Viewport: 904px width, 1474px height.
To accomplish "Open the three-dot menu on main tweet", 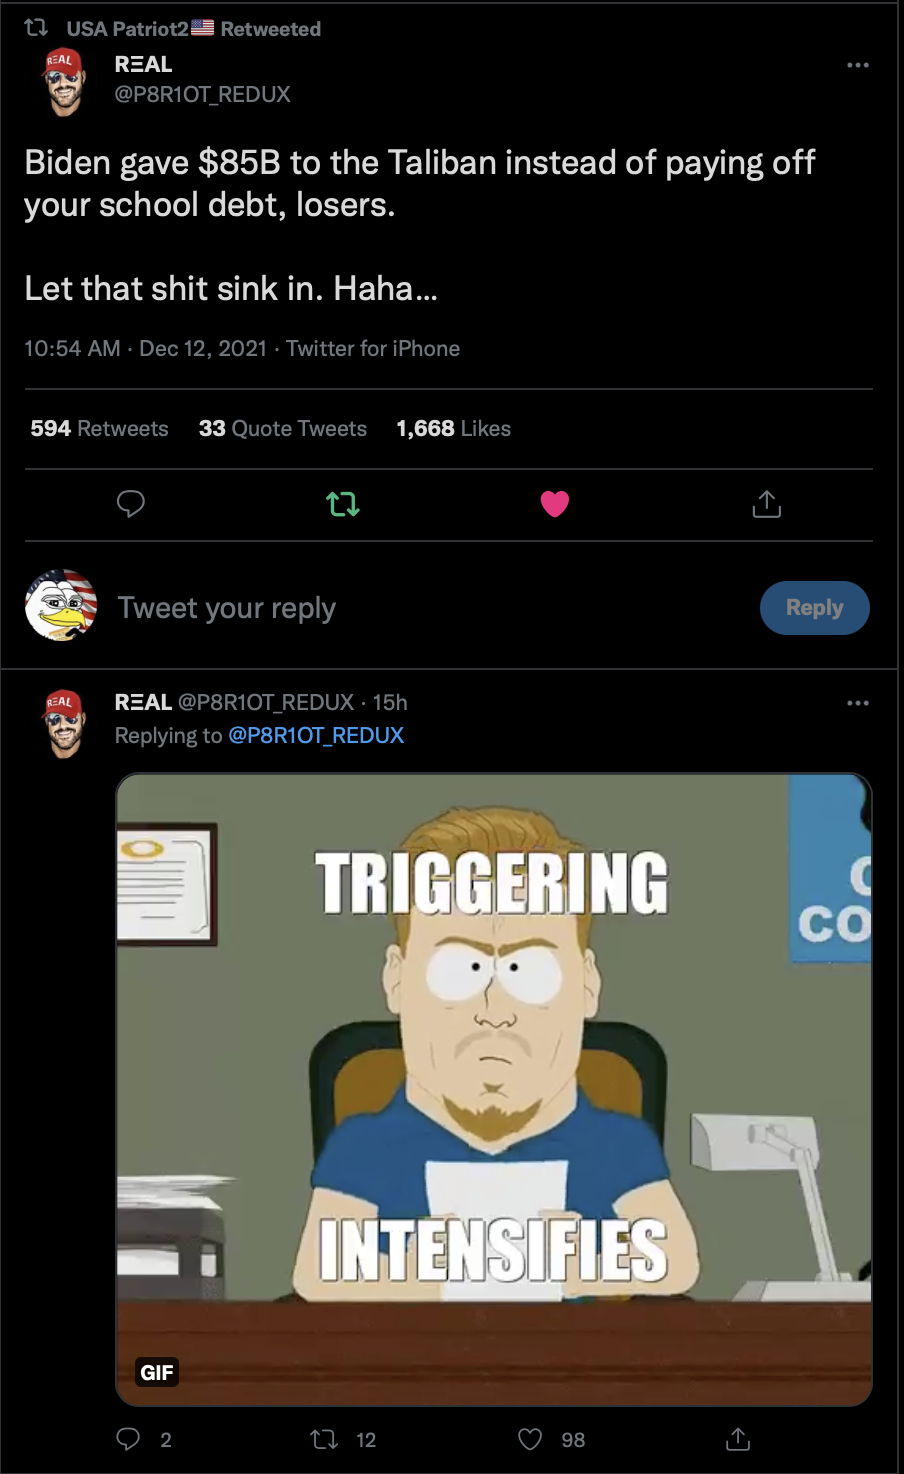I will click(858, 65).
